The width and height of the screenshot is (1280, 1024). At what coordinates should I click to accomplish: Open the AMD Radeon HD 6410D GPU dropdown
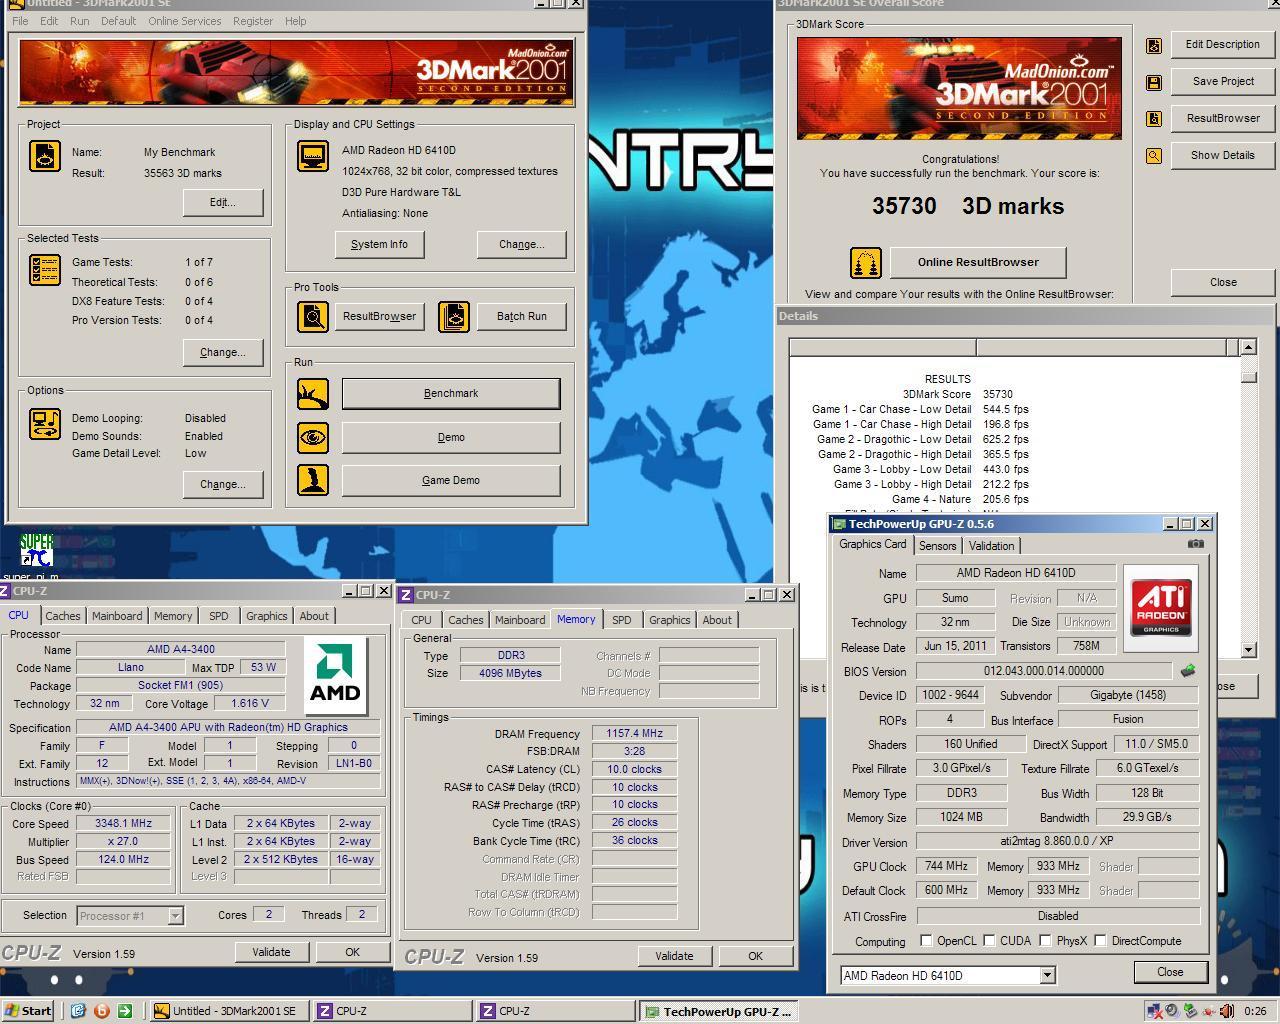1047,975
